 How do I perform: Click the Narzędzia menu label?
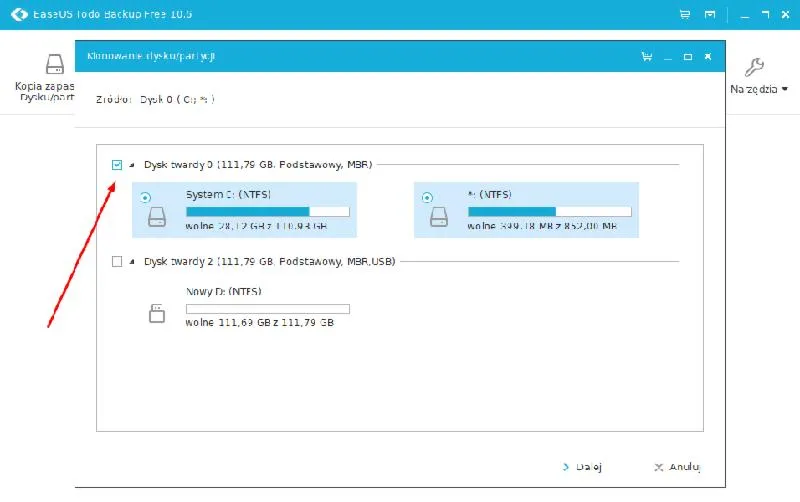coord(754,89)
